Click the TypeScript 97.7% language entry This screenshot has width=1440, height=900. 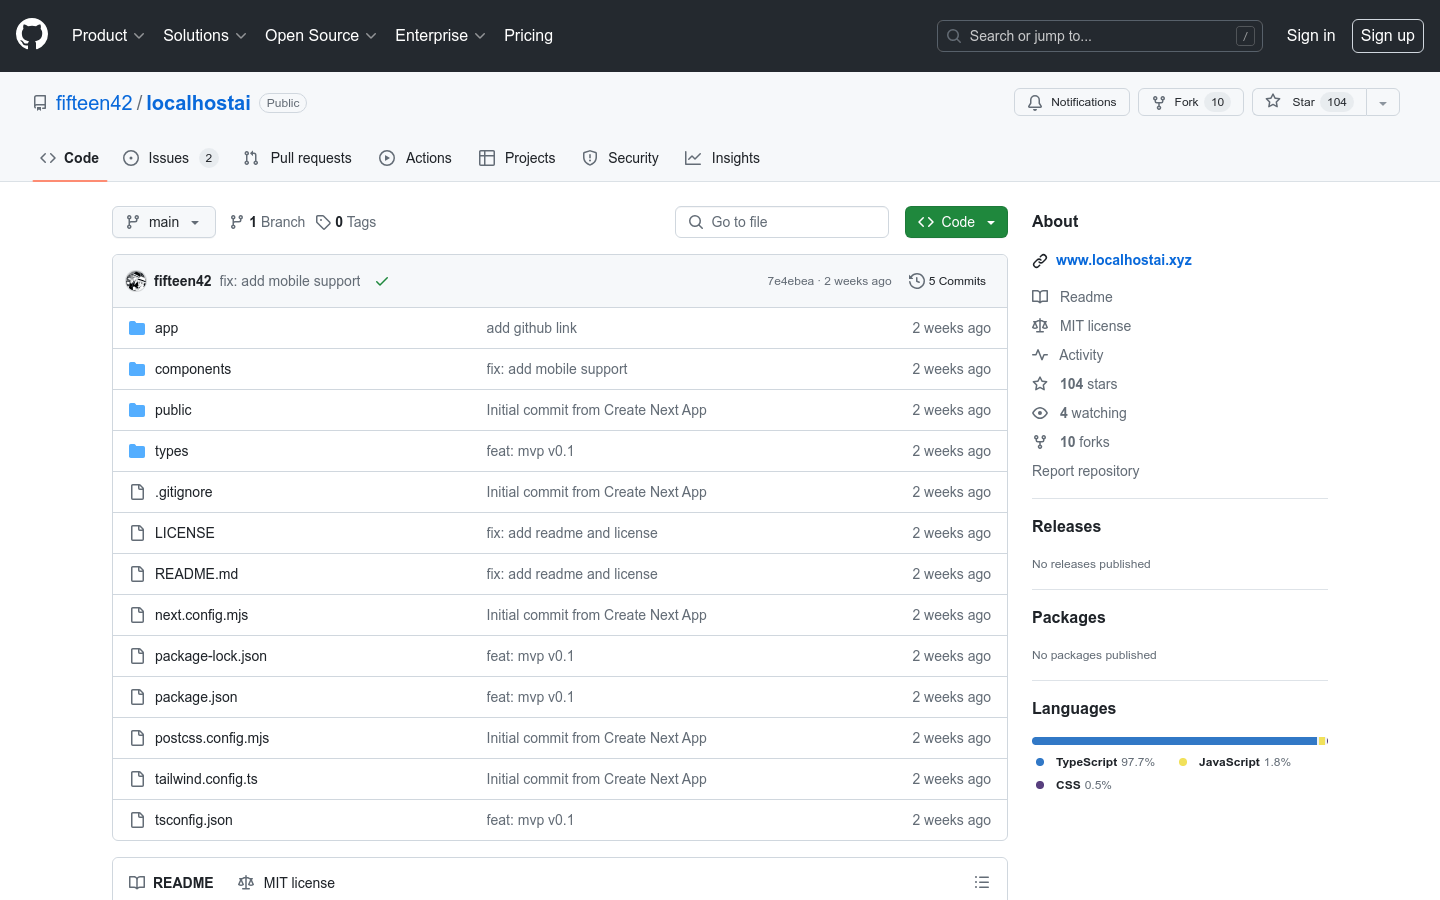[x=1095, y=762]
